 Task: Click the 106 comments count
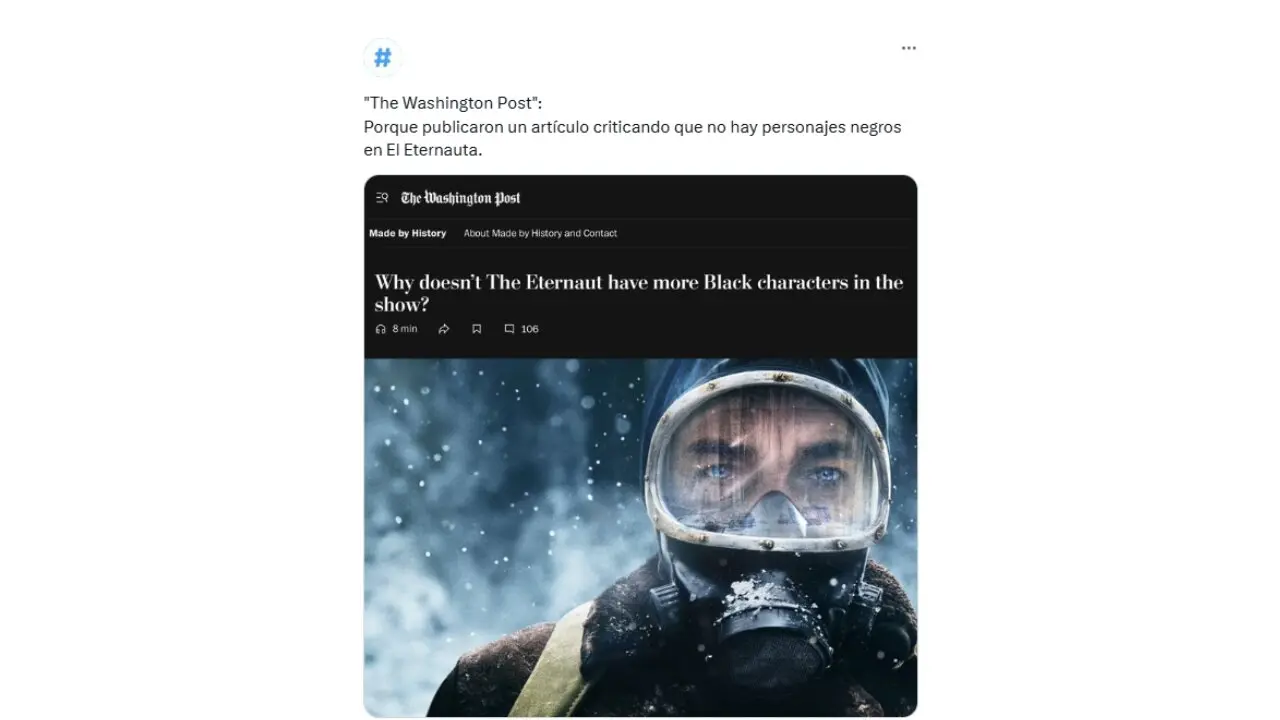tap(530, 329)
